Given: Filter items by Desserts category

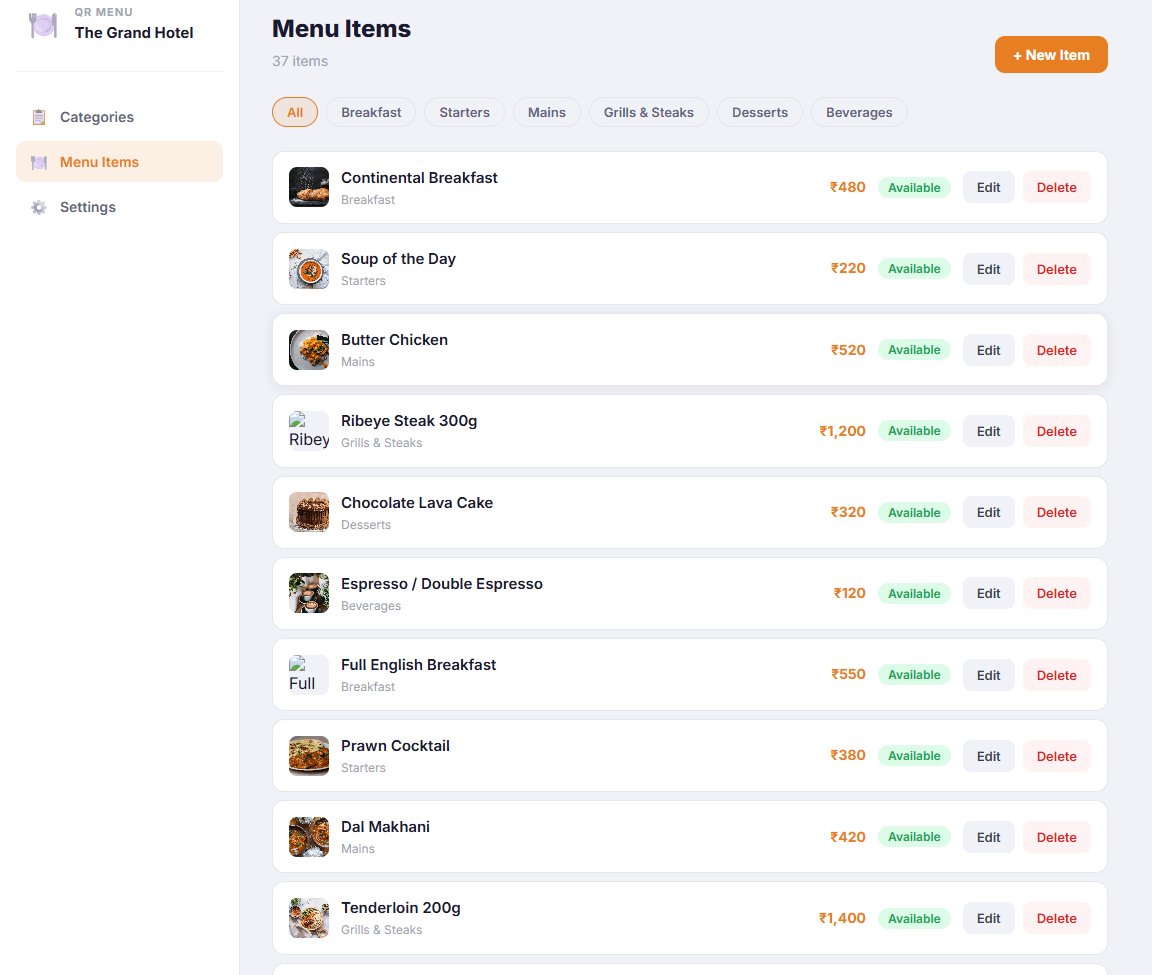Looking at the screenshot, I should (760, 112).
